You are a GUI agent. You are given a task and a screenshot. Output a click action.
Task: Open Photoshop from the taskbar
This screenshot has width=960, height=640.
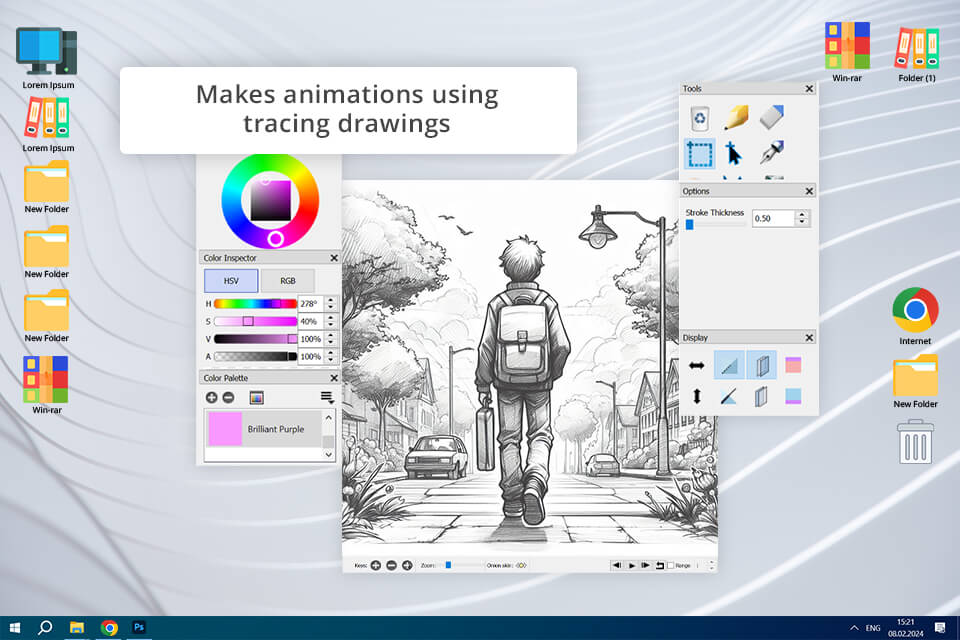pos(139,627)
